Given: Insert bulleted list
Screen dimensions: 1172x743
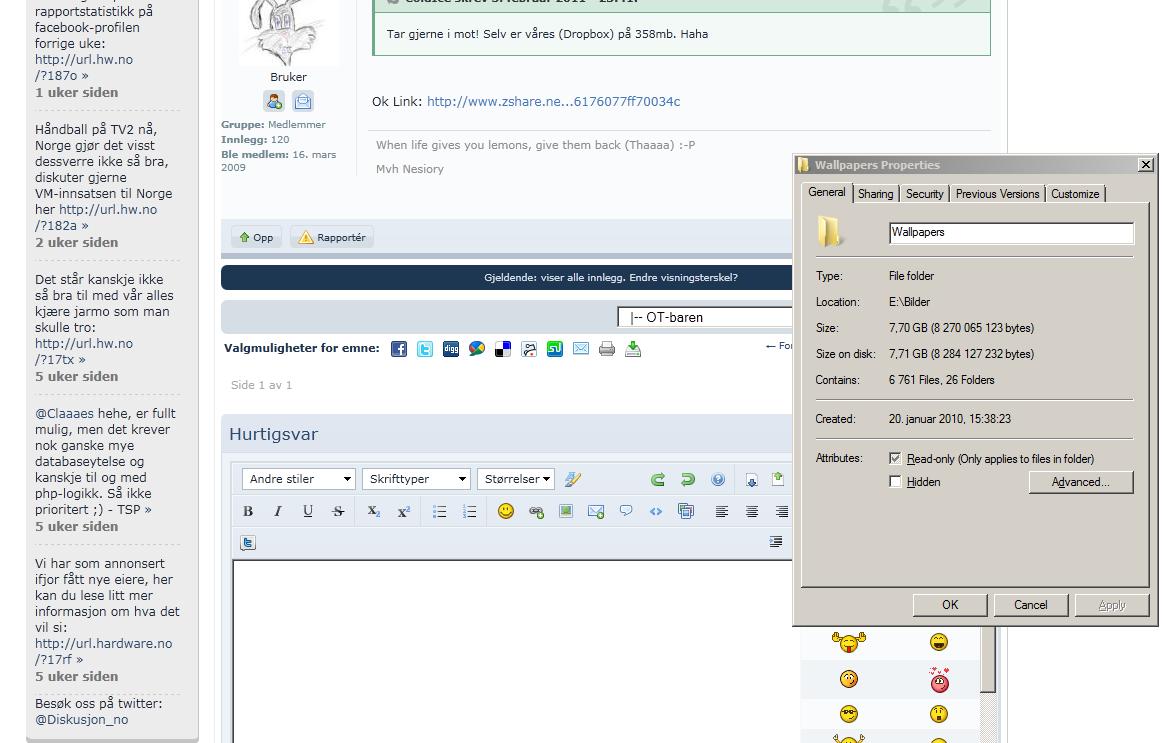Looking at the screenshot, I should (440, 511).
